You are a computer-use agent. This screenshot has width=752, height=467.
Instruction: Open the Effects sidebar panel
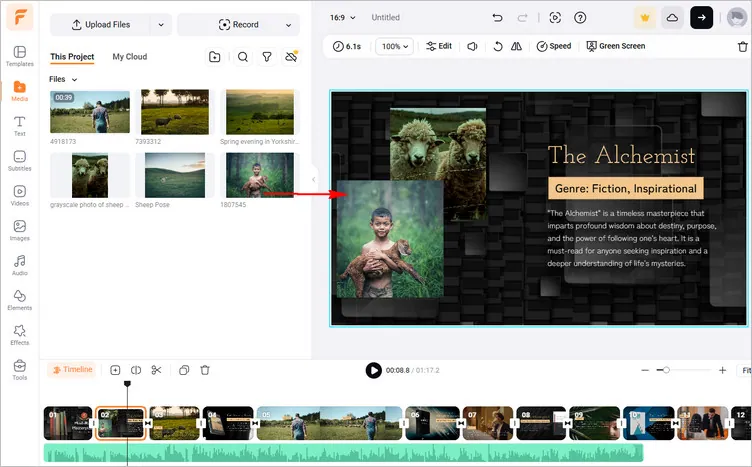[20, 335]
